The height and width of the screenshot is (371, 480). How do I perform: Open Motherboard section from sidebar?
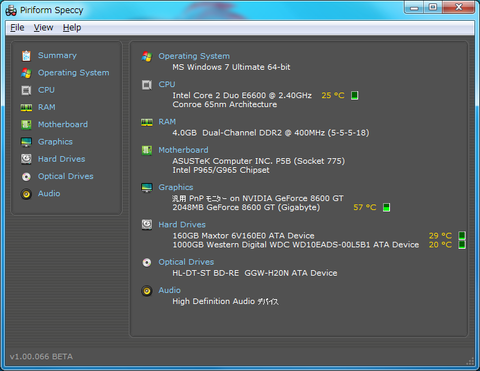pyautogui.click(x=63, y=125)
